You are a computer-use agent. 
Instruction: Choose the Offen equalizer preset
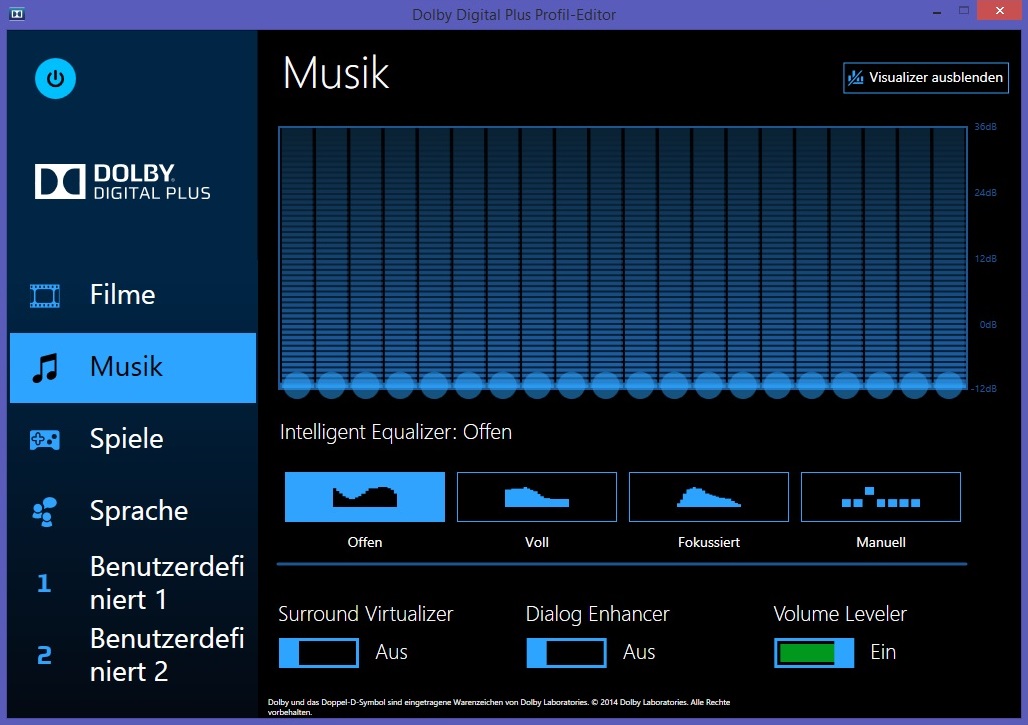(x=365, y=497)
